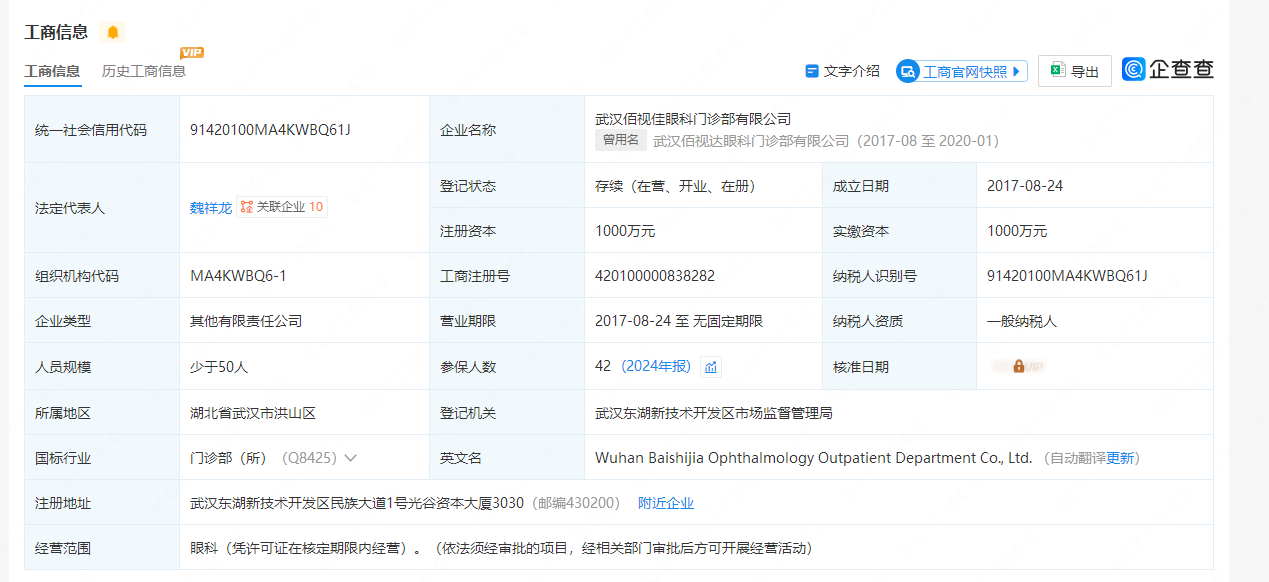This screenshot has width=1269, height=582.
Task: Open the 附近企业 nearby companies link
Action: click(666, 503)
